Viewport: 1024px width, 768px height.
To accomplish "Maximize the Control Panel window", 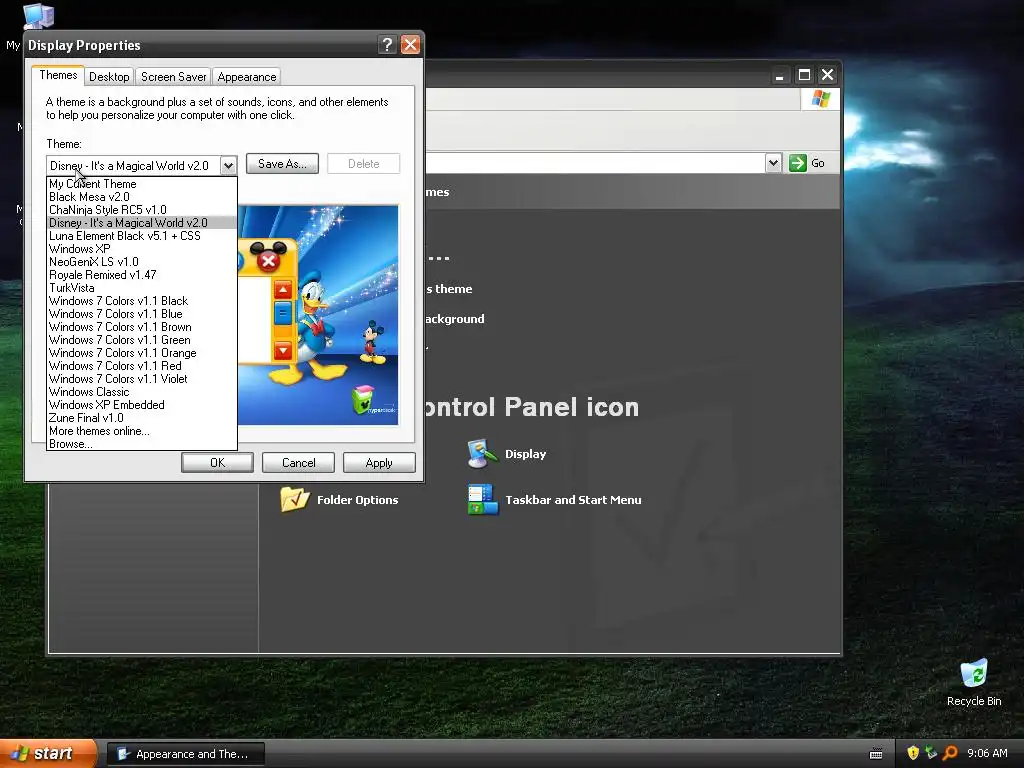I will tap(804, 75).
